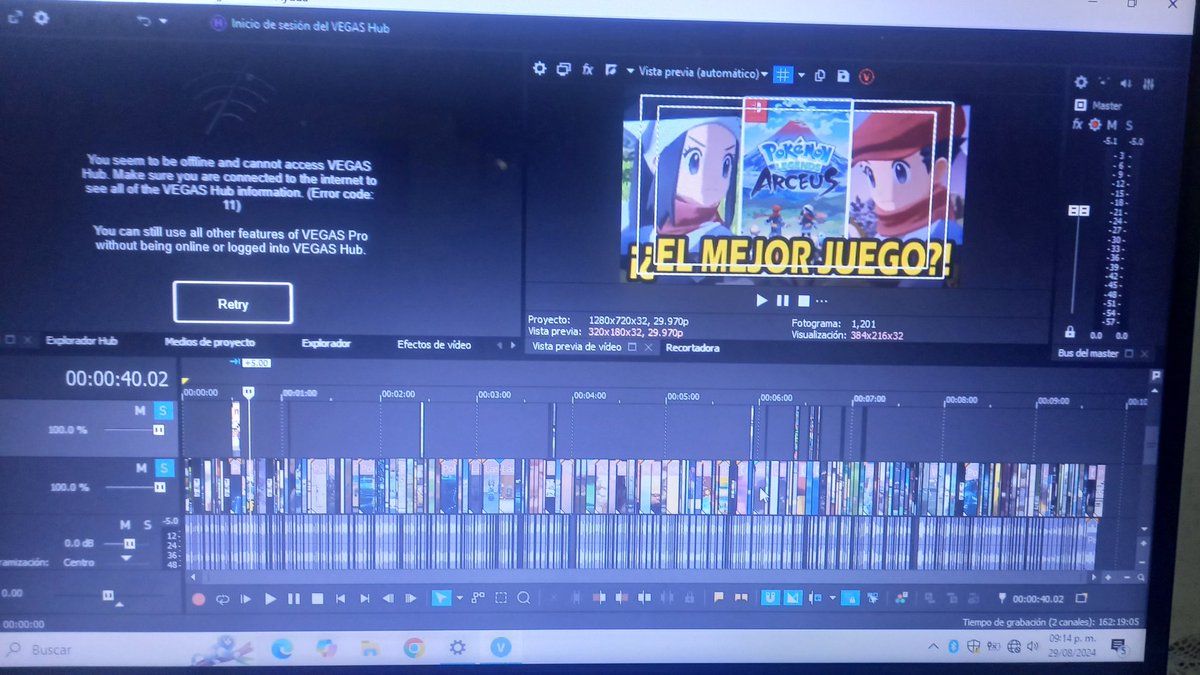The width and height of the screenshot is (1200, 675).
Task: Click top video track 100.0 % level slider
Action: click(x=157, y=429)
